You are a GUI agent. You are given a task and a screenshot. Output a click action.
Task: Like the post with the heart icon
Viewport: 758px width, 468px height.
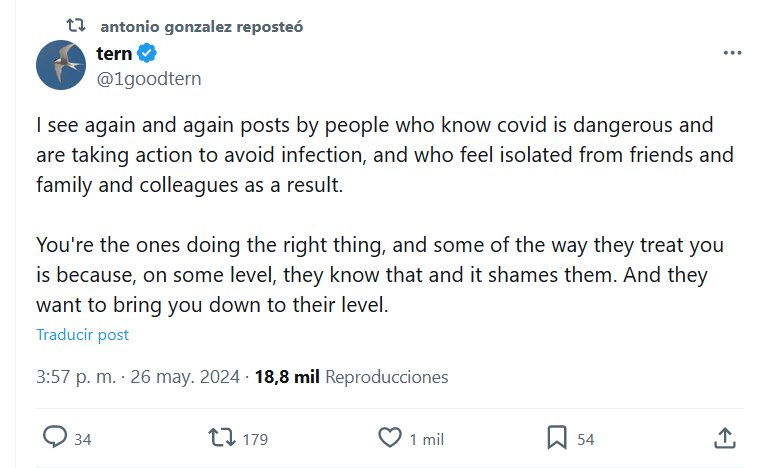point(390,437)
